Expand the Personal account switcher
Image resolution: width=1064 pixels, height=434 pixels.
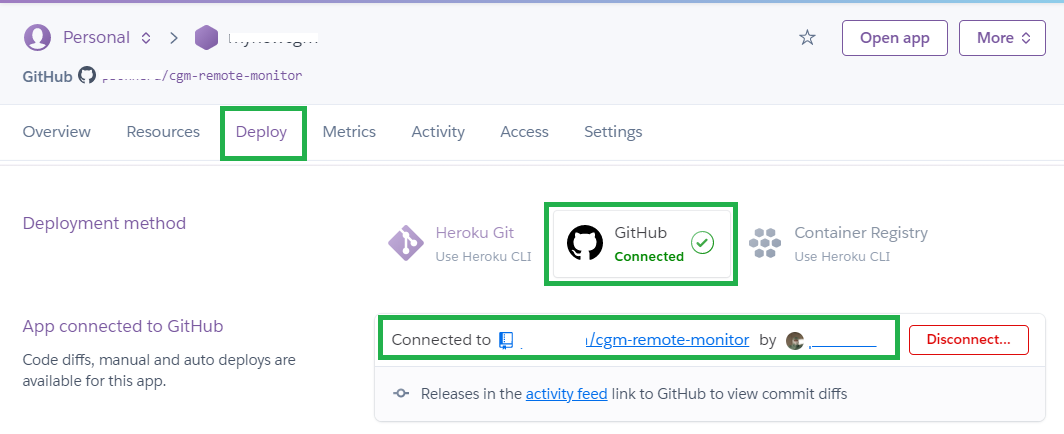(x=106, y=37)
